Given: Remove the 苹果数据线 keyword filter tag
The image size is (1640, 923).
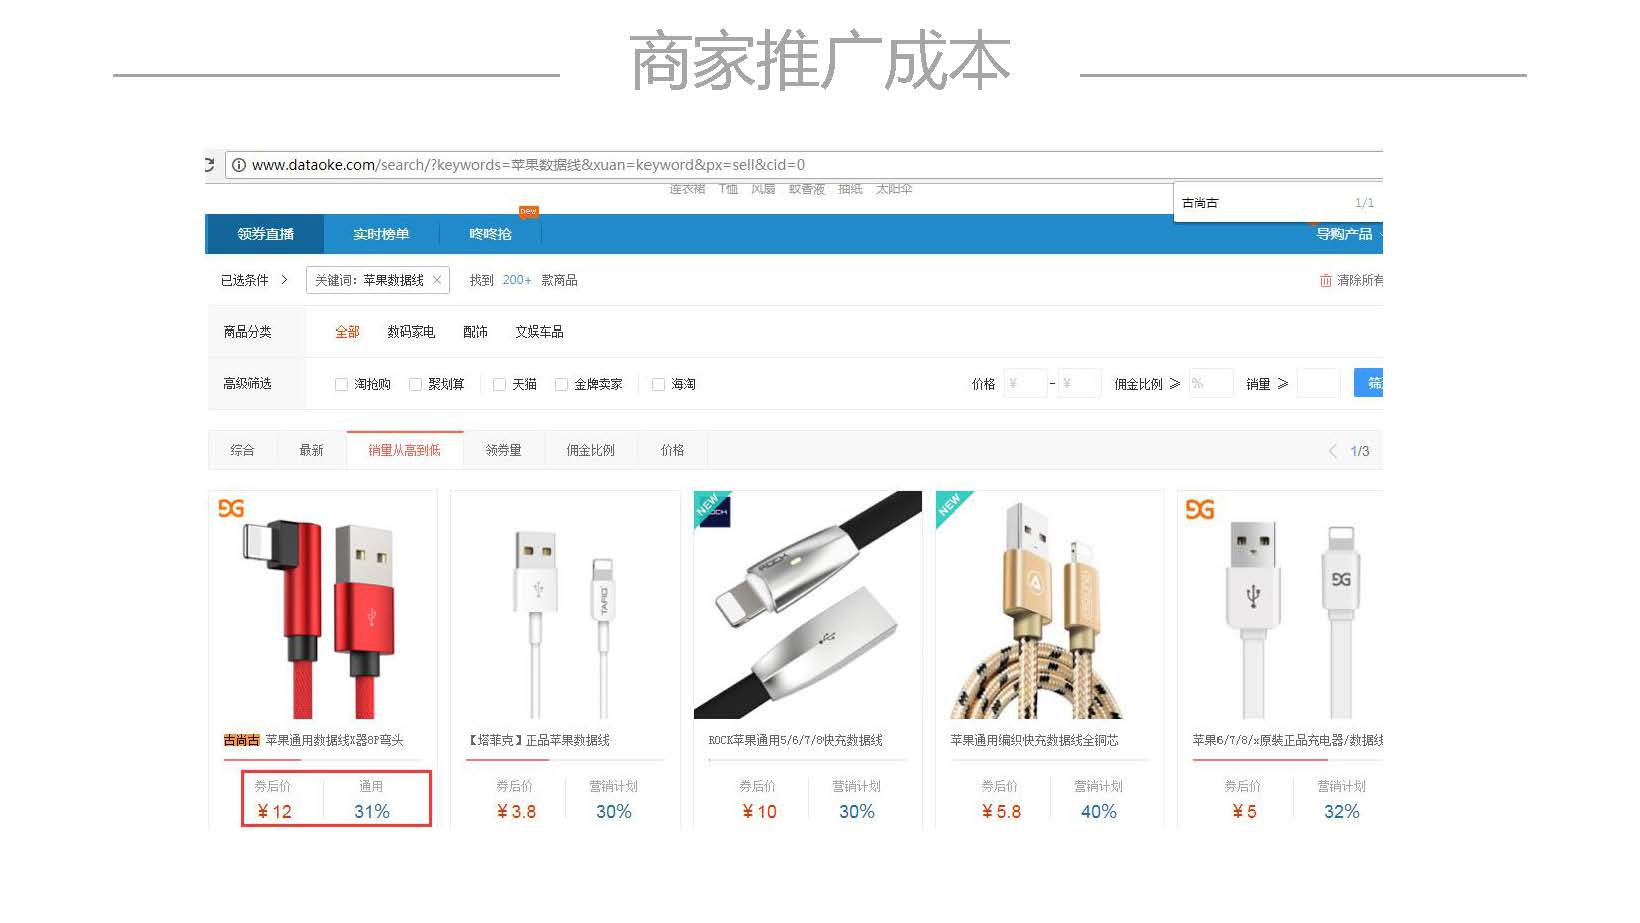Looking at the screenshot, I should [x=437, y=280].
